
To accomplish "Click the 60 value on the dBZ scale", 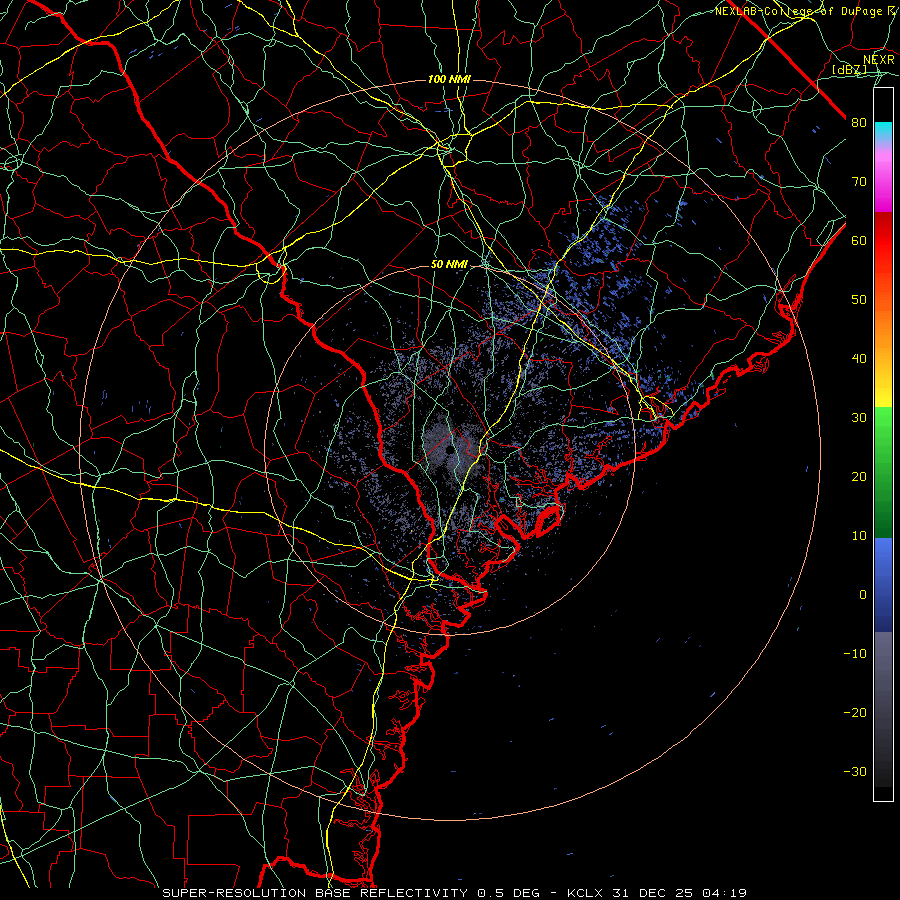I will pos(859,241).
